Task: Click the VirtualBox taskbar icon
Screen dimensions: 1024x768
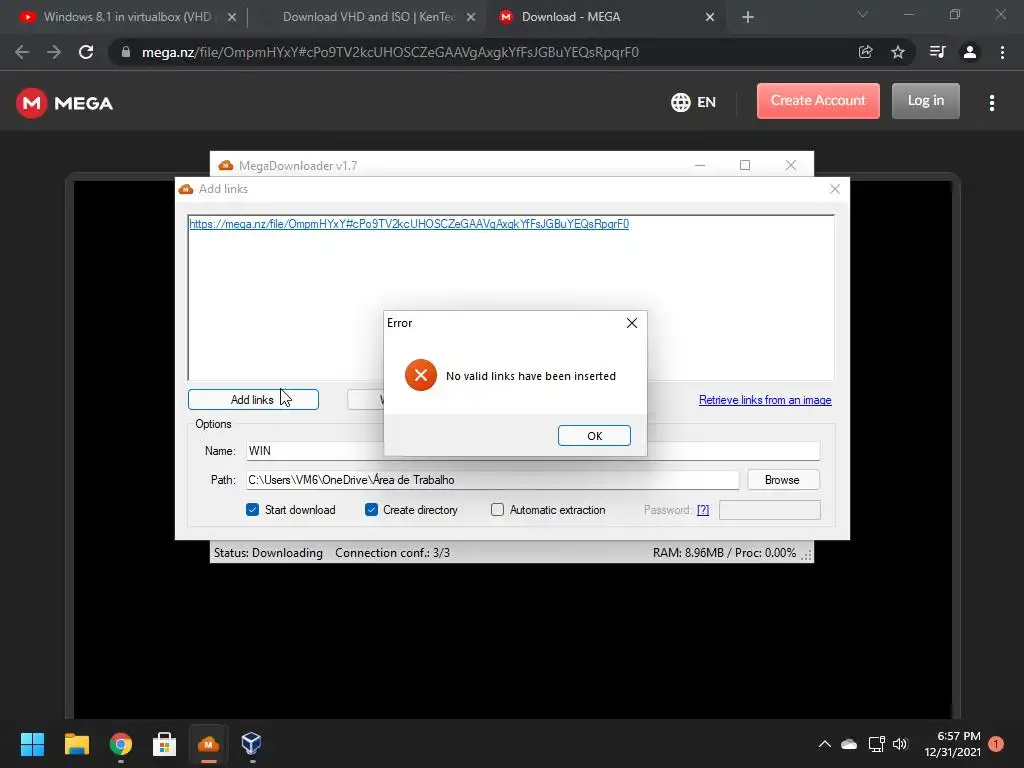Action: pyautogui.click(x=251, y=743)
